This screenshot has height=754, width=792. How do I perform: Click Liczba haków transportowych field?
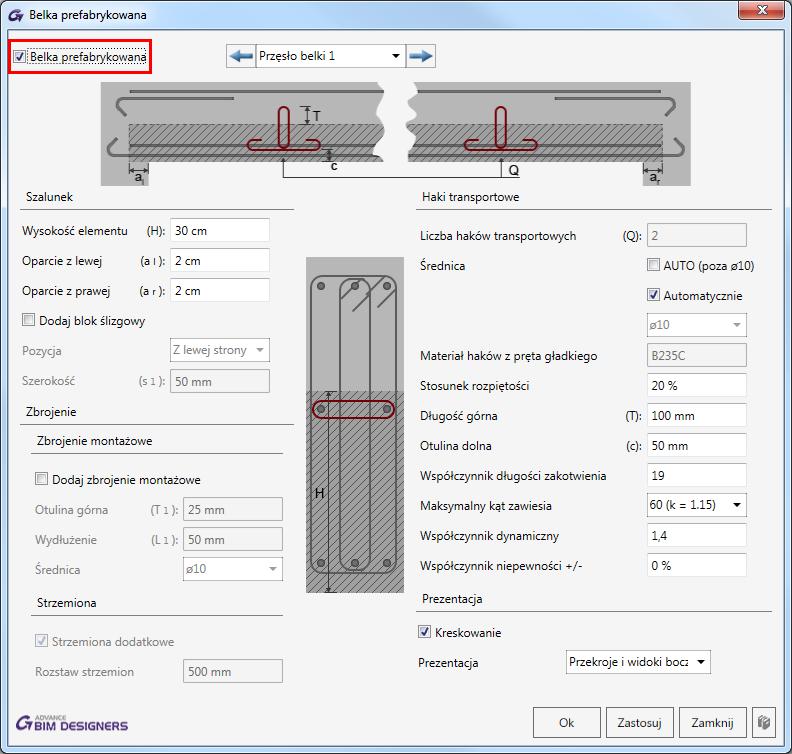[697, 235]
